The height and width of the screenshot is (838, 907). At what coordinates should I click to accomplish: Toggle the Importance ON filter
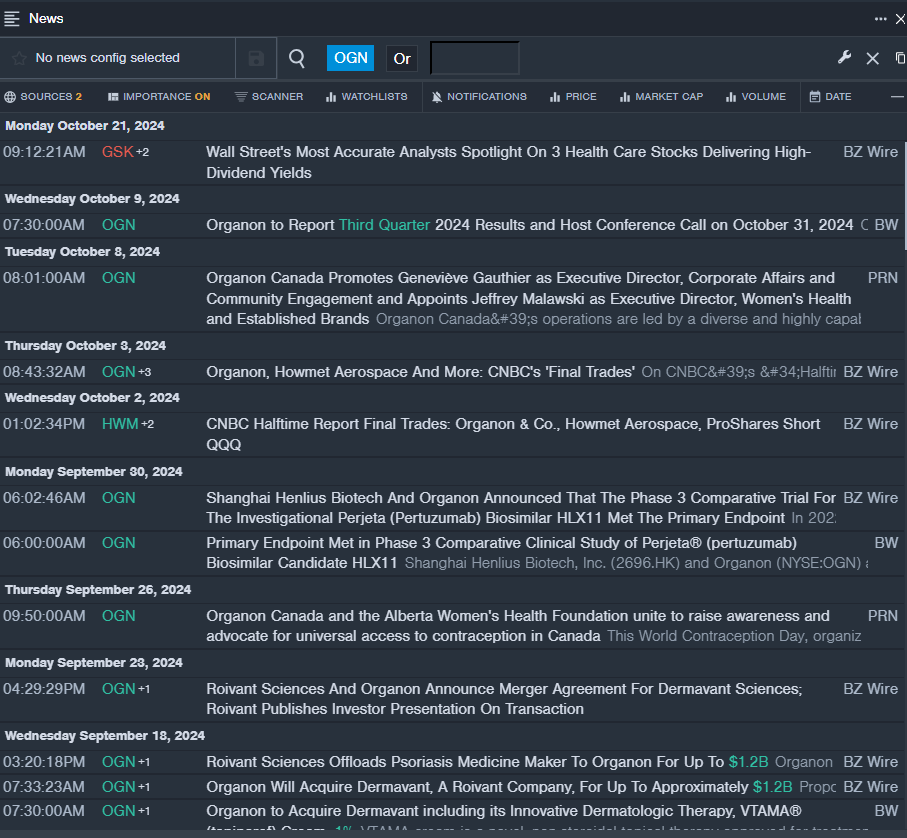point(158,97)
